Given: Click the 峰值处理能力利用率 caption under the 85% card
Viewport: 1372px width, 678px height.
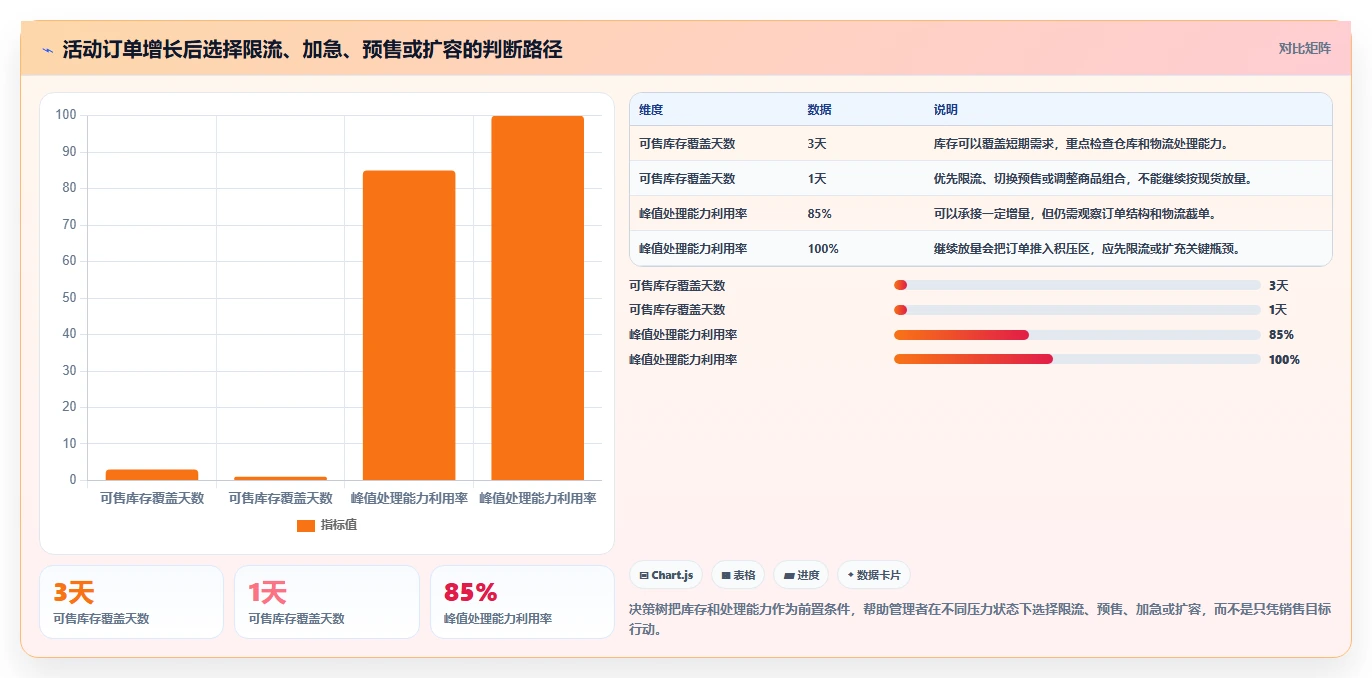Looking at the screenshot, I should pos(498,619).
